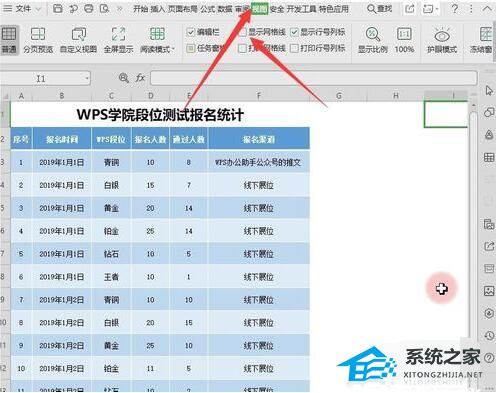Click the 查找 search button
The image size is (498, 393).
pyautogui.click(x=379, y=9)
